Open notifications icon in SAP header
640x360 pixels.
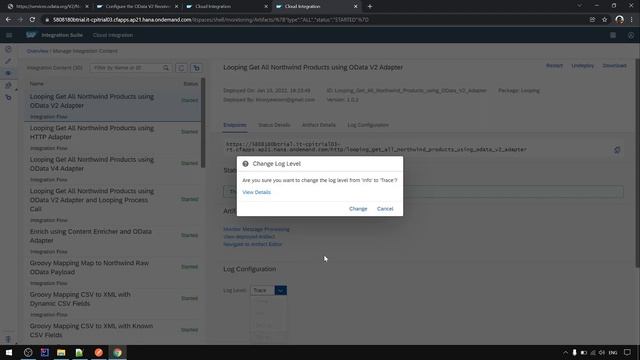(613, 35)
